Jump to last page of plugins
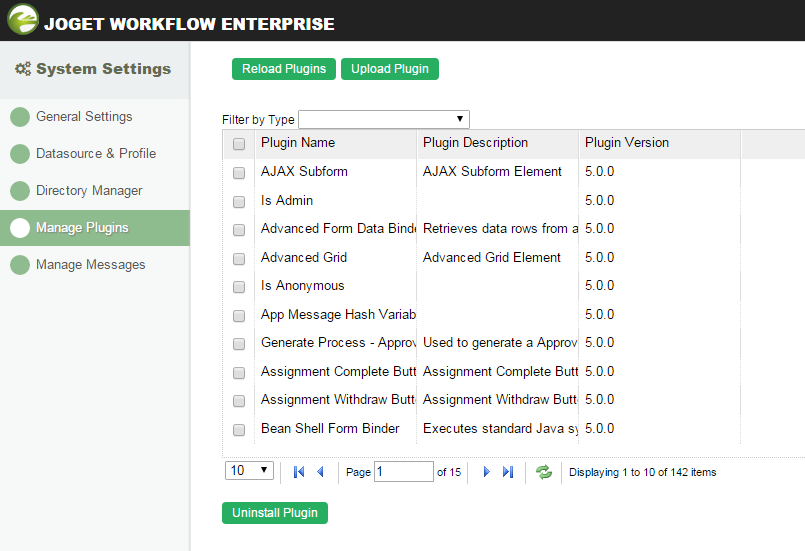This screenshot has width=805, height=551. 508,472
